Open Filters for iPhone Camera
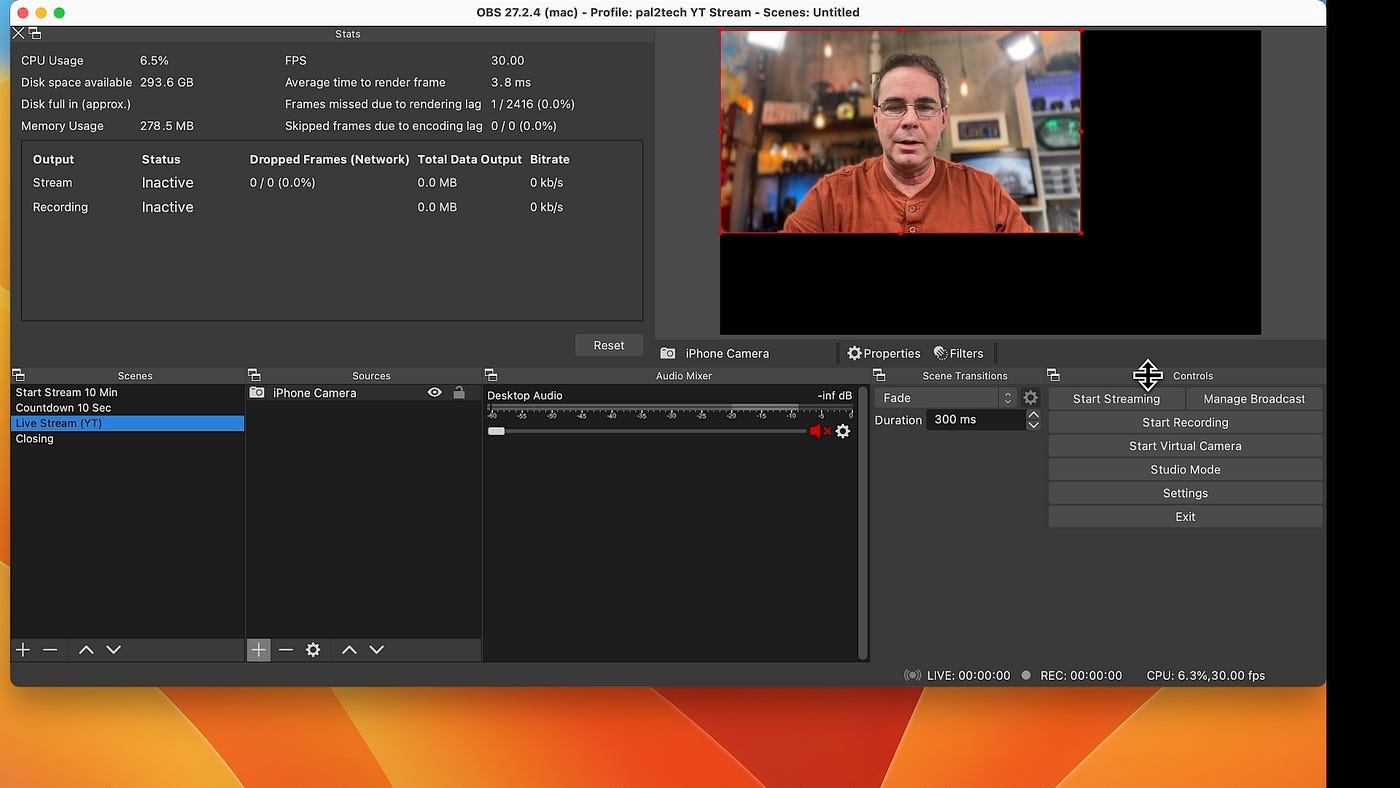 click(x=959, y=353)
